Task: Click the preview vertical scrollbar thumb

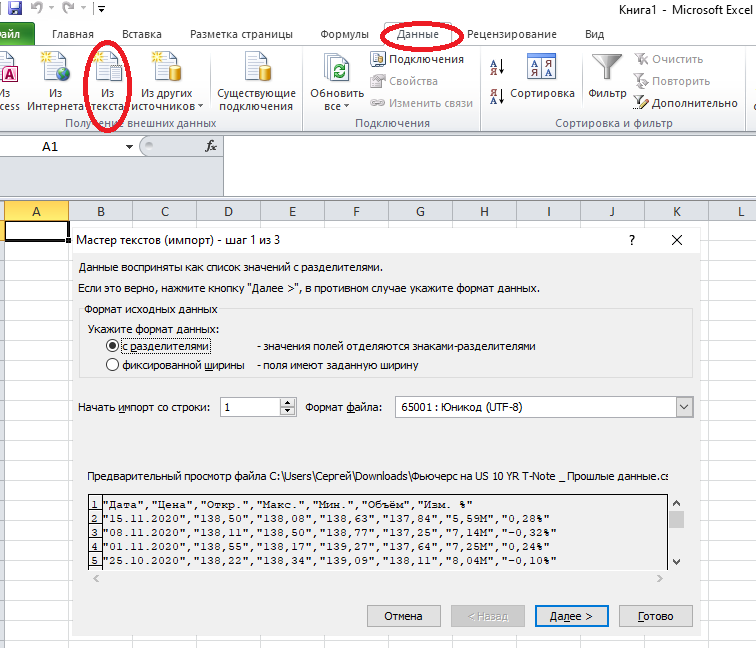Action: click(676, 519)
